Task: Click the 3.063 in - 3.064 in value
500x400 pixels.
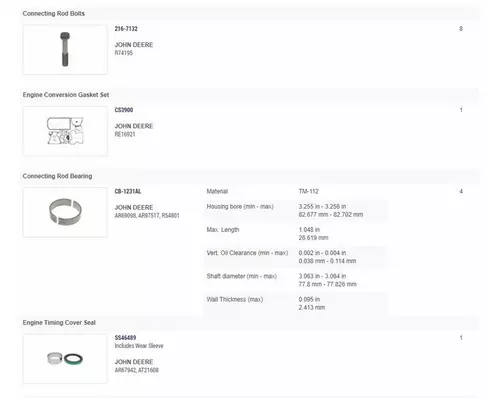Action: [322, 276]
